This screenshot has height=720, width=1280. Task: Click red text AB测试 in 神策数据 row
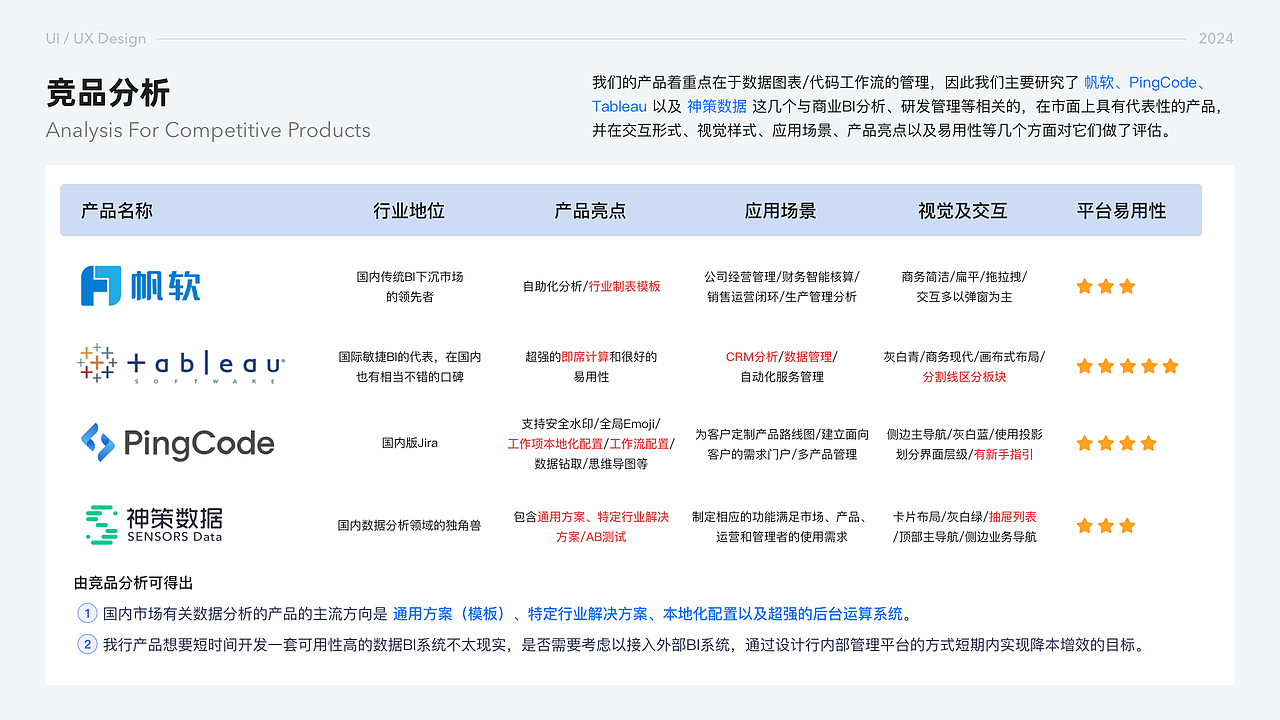pyautogui.click(x=605, y=537)
